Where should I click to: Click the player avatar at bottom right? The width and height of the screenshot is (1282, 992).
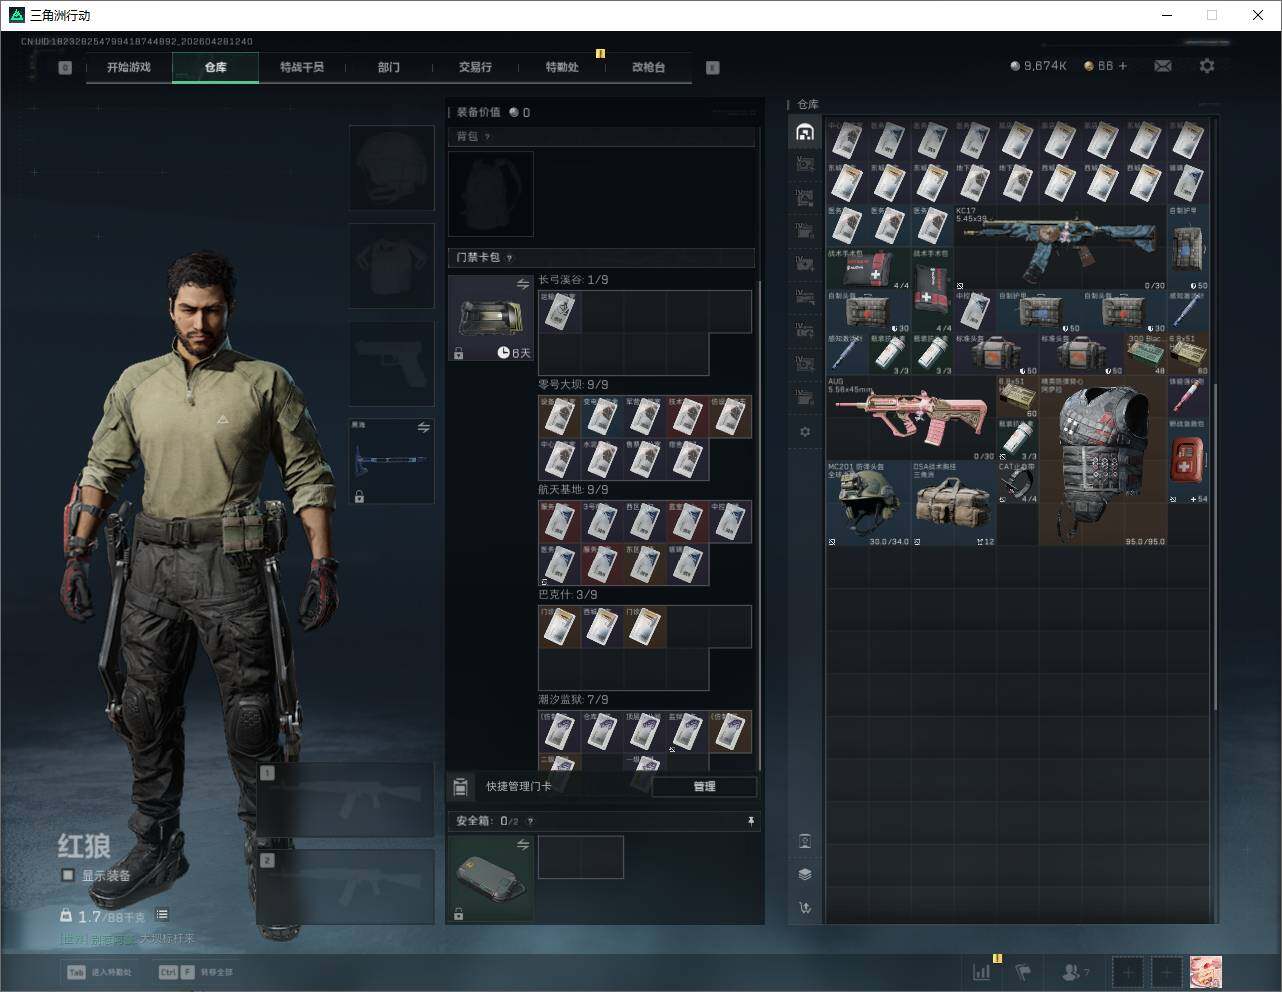point(1205,971)
